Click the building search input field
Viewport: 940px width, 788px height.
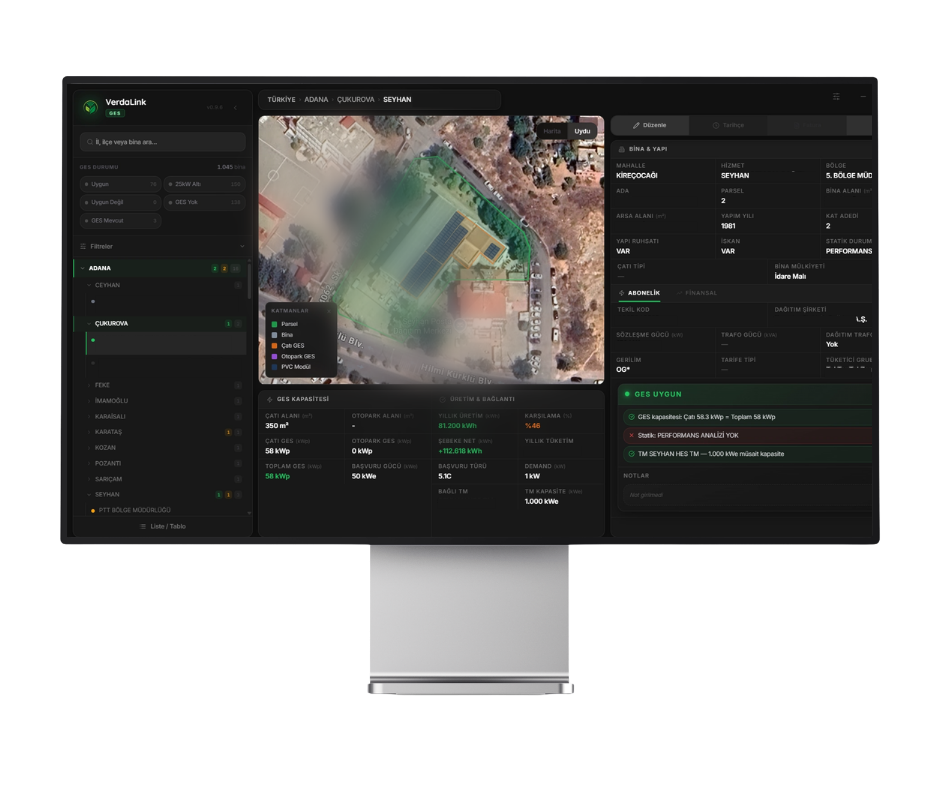(162, 142)
